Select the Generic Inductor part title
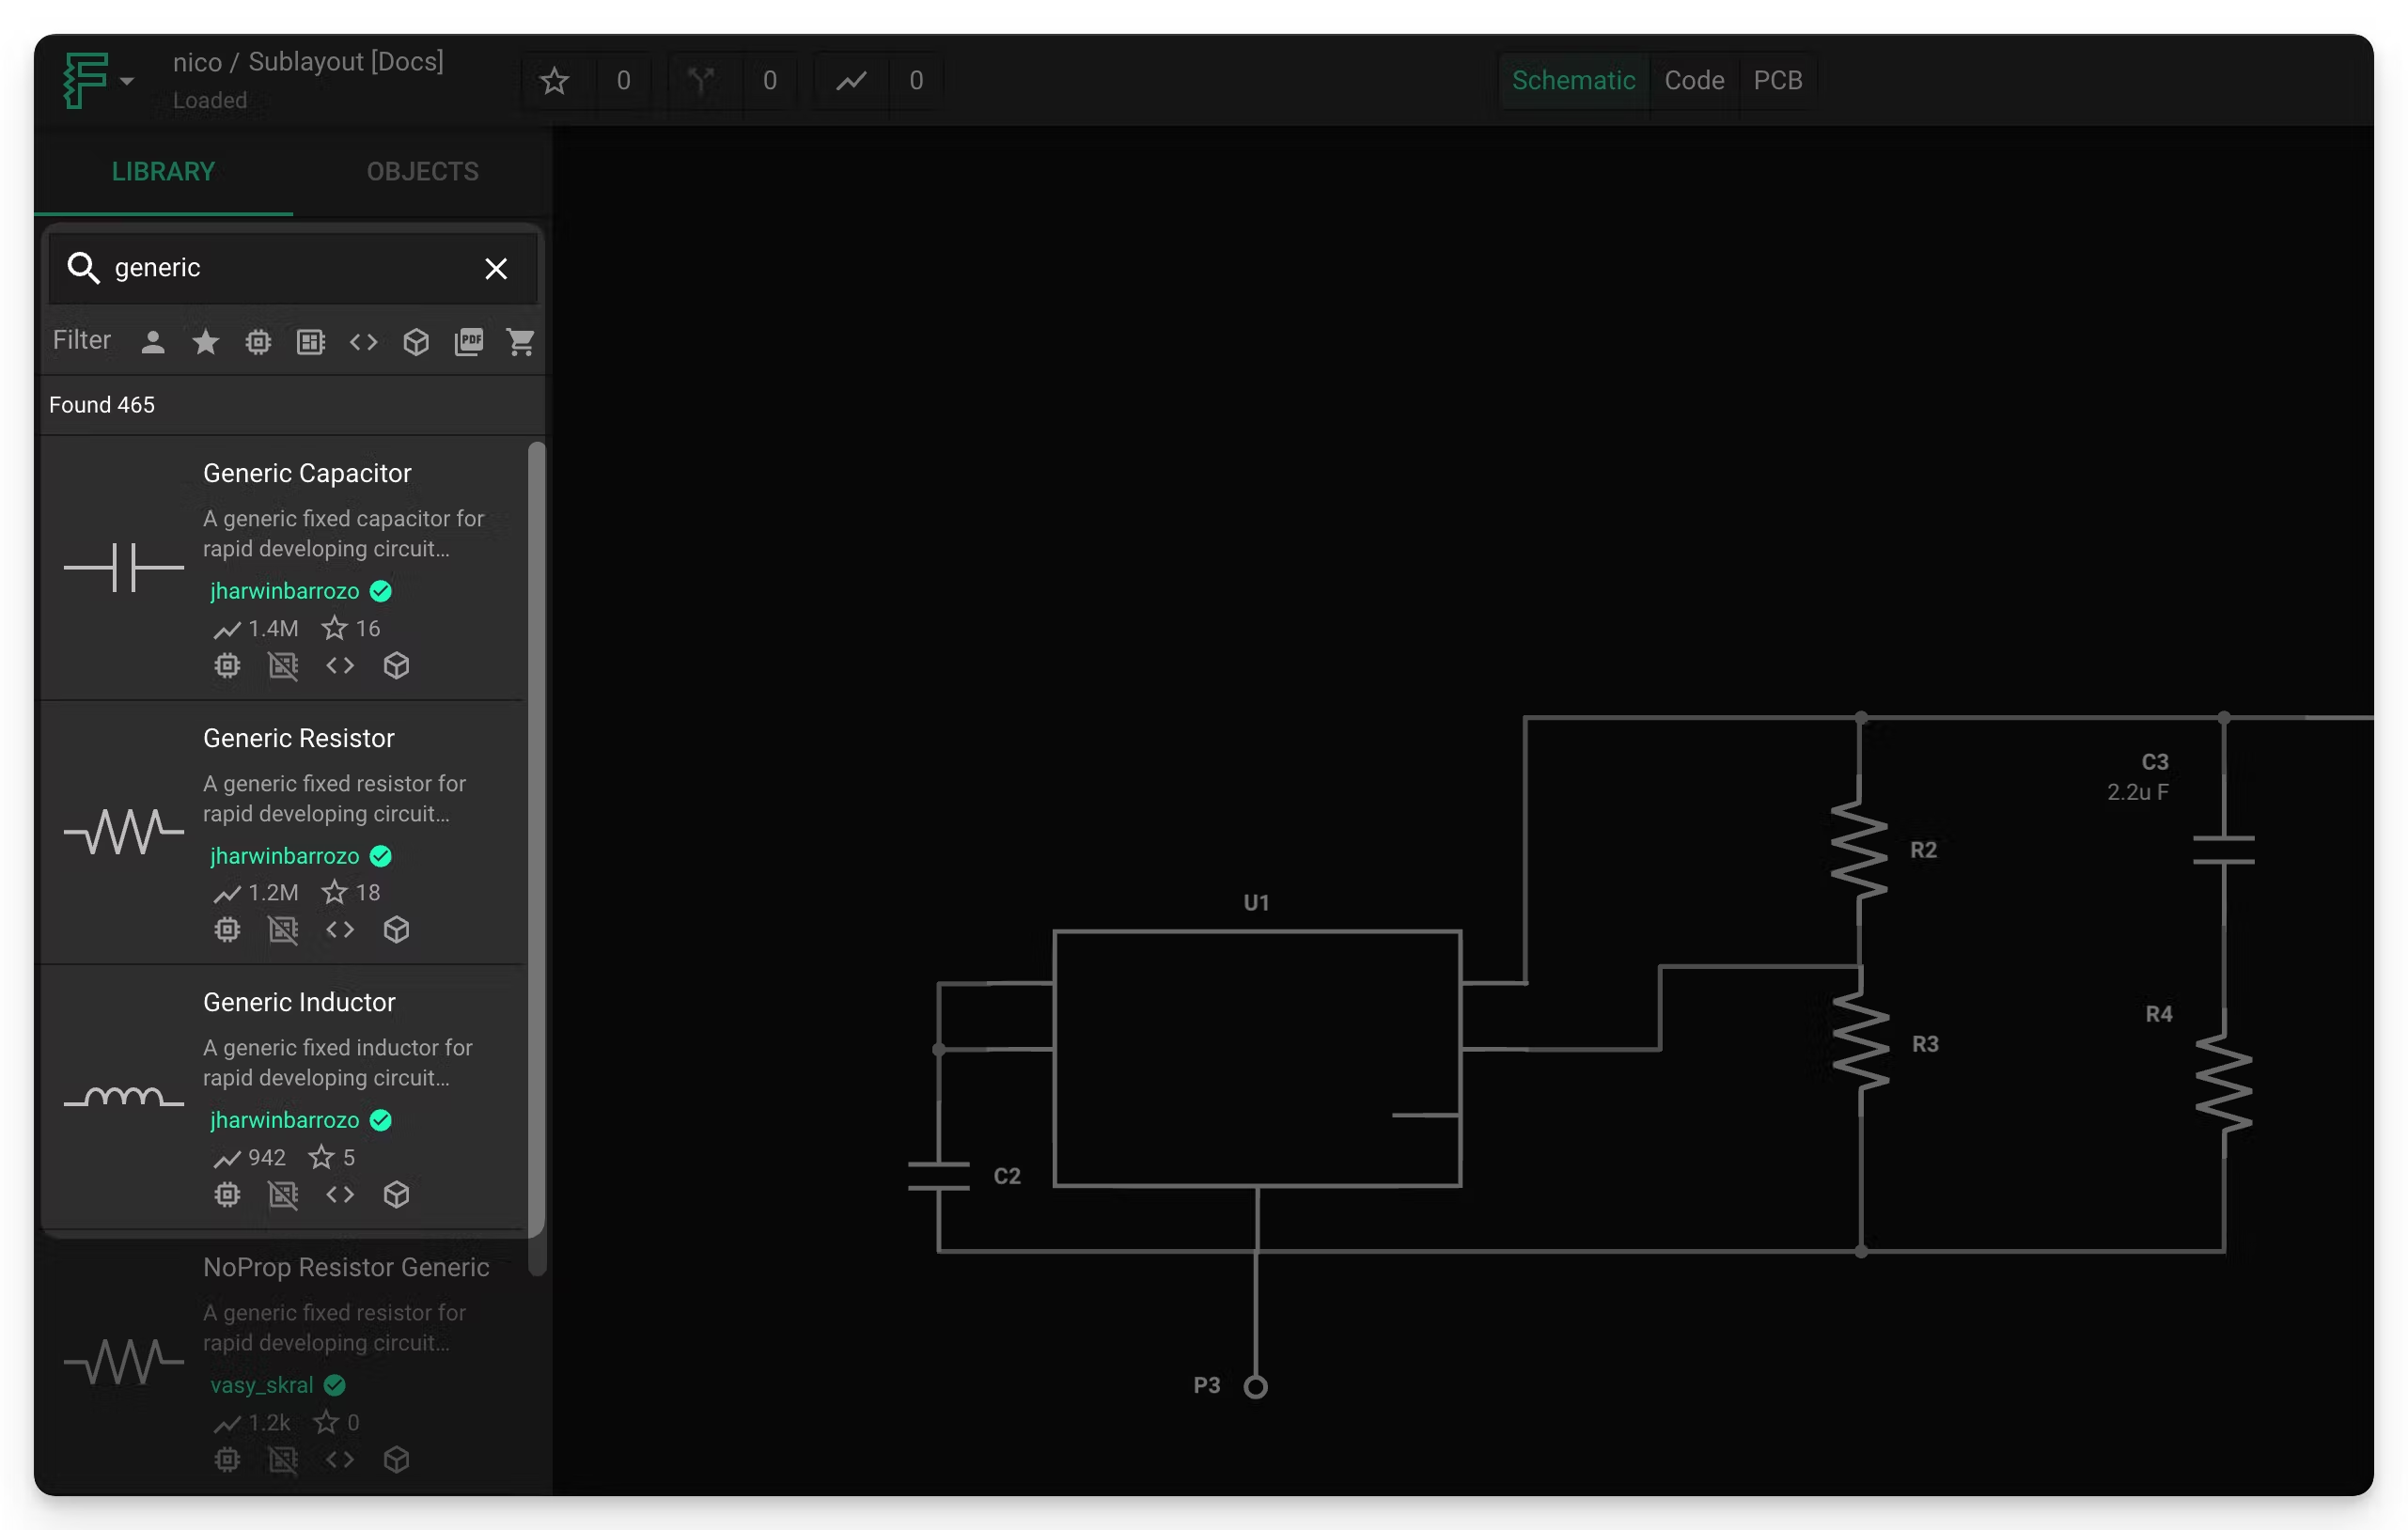2408x1530 pixels. [x=299, y=1002]
